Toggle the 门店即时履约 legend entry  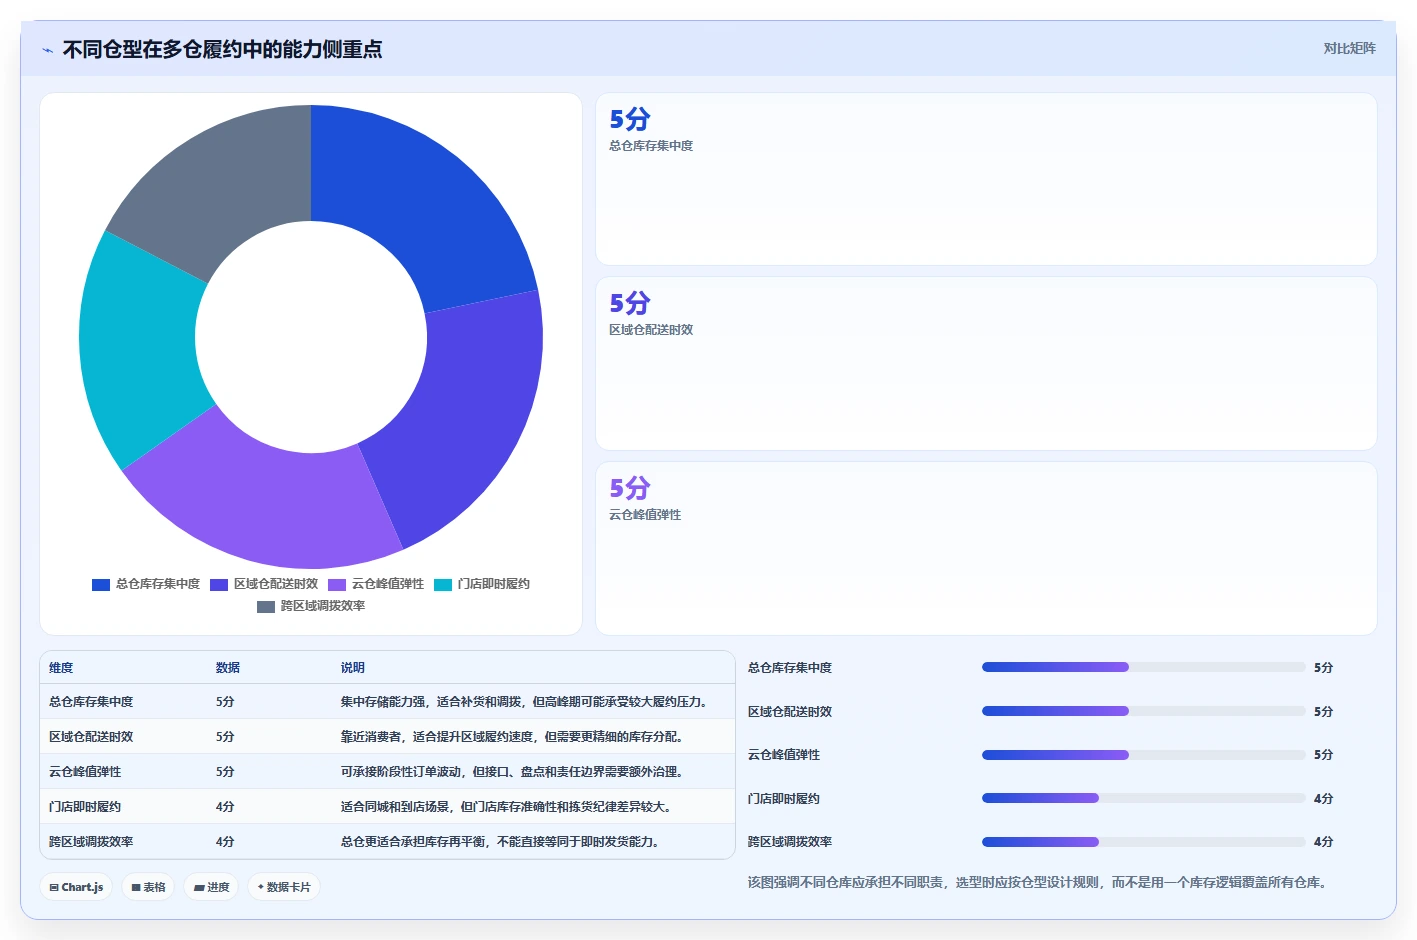pos(482,584)
